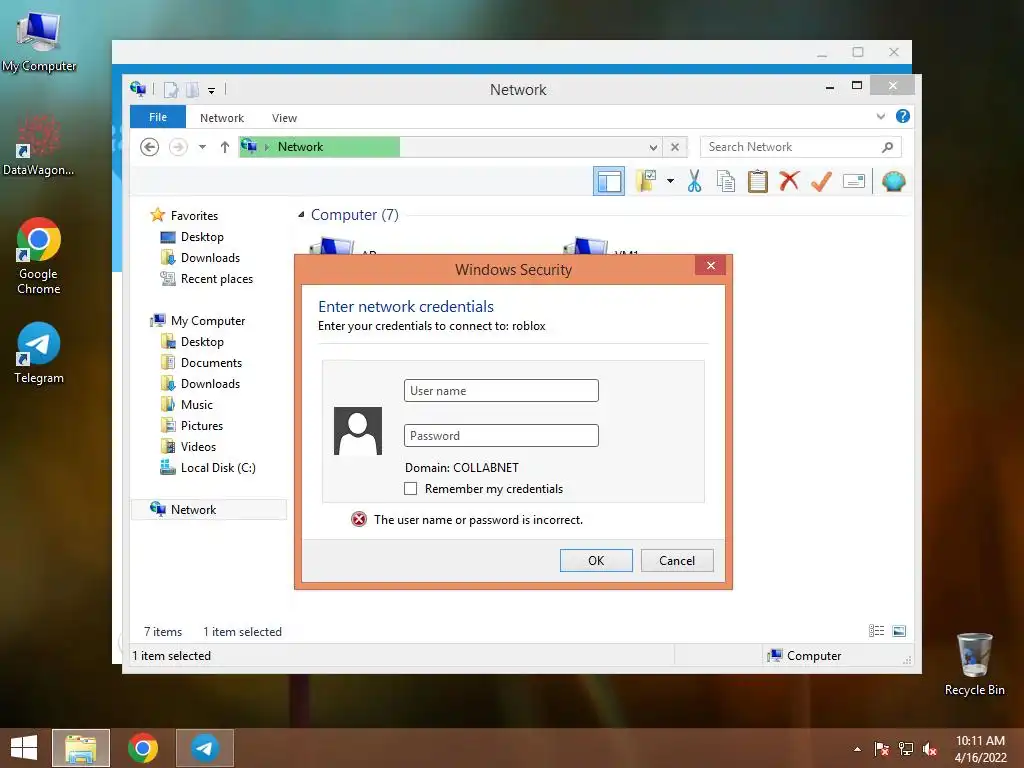Click Telegram in the taskbar

click(x=205, y=748)
